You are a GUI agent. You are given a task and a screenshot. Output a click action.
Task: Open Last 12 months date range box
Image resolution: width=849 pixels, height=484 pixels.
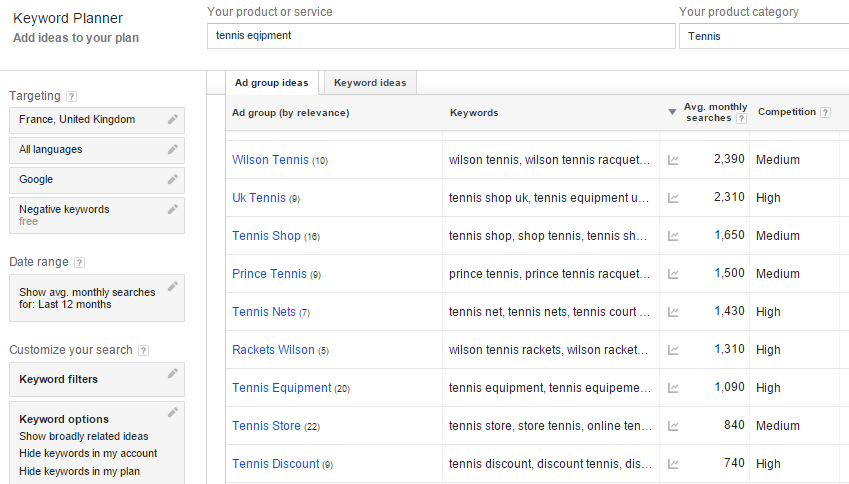click(97, 298)
